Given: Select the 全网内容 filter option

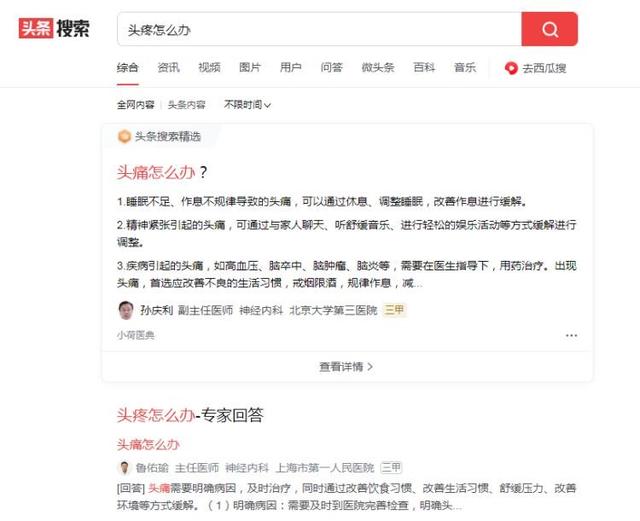Looking at the screenshot, I should tap(136, 105).
